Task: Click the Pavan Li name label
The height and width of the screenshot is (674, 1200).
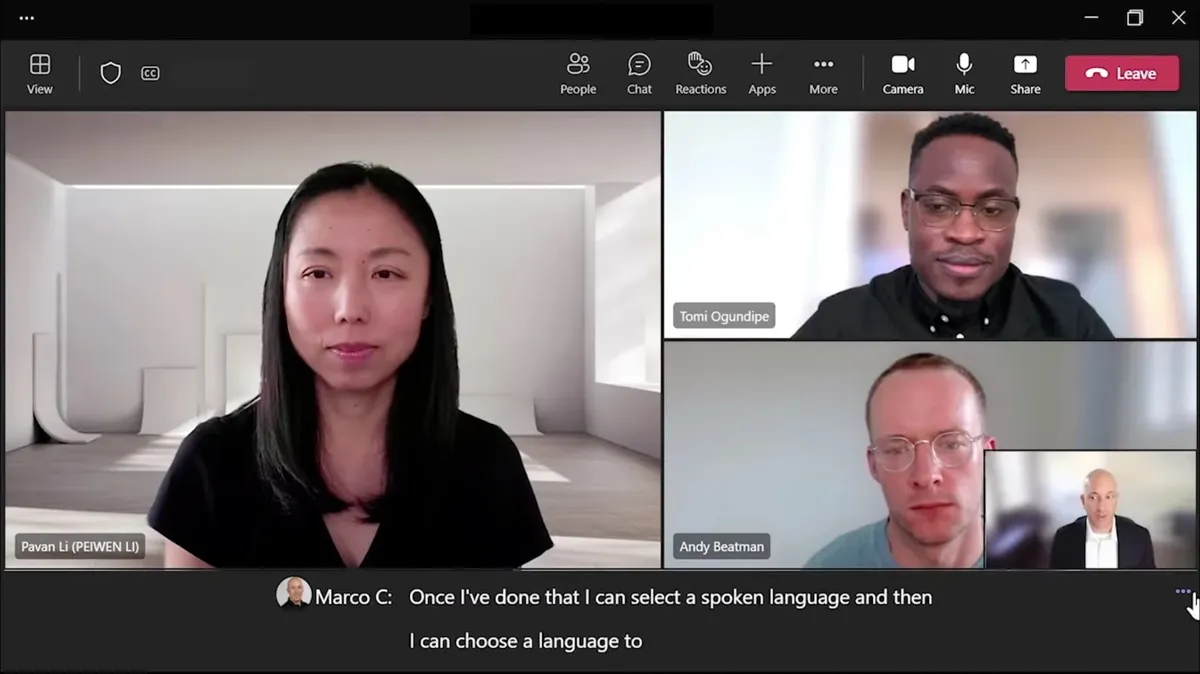Action: 80,547
